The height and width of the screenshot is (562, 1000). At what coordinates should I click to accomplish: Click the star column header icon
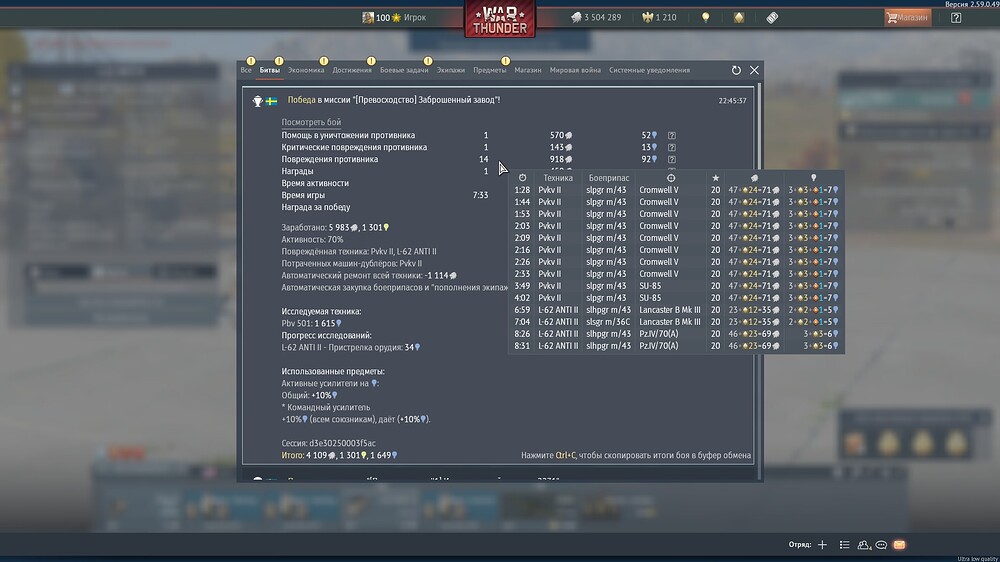716,178
